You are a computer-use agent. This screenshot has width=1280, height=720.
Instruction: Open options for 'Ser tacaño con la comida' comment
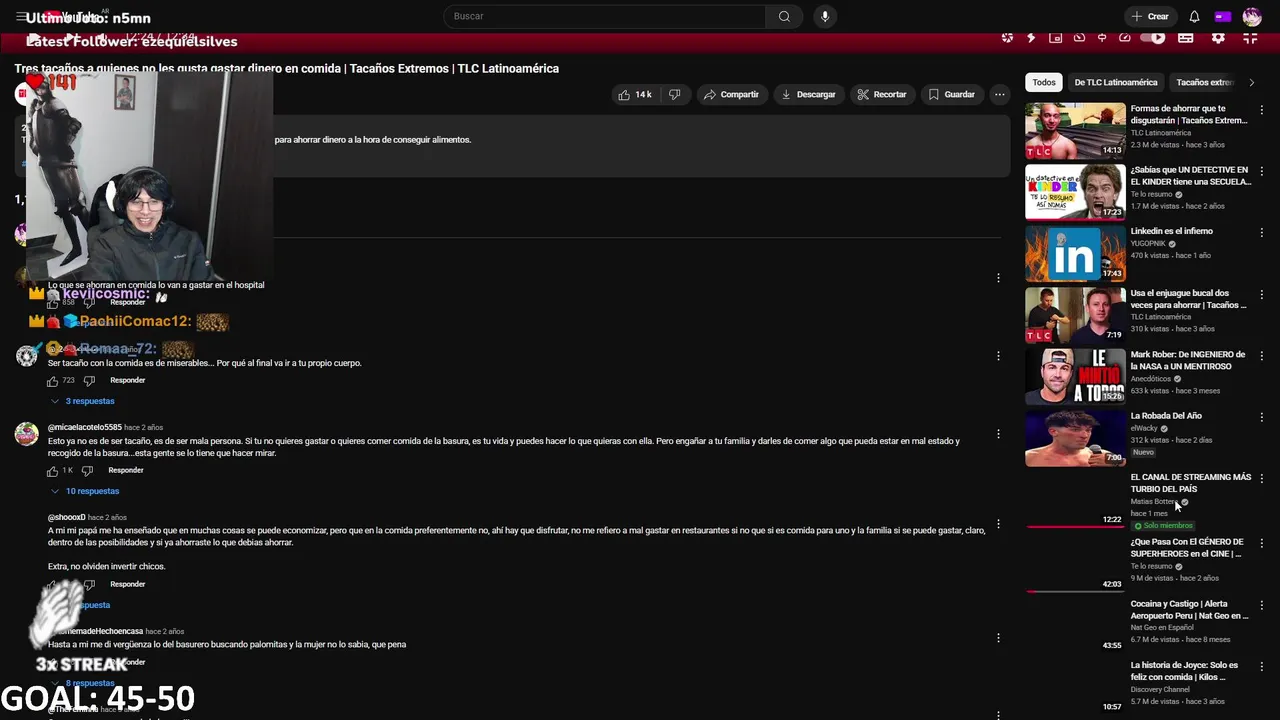(998, 356)
